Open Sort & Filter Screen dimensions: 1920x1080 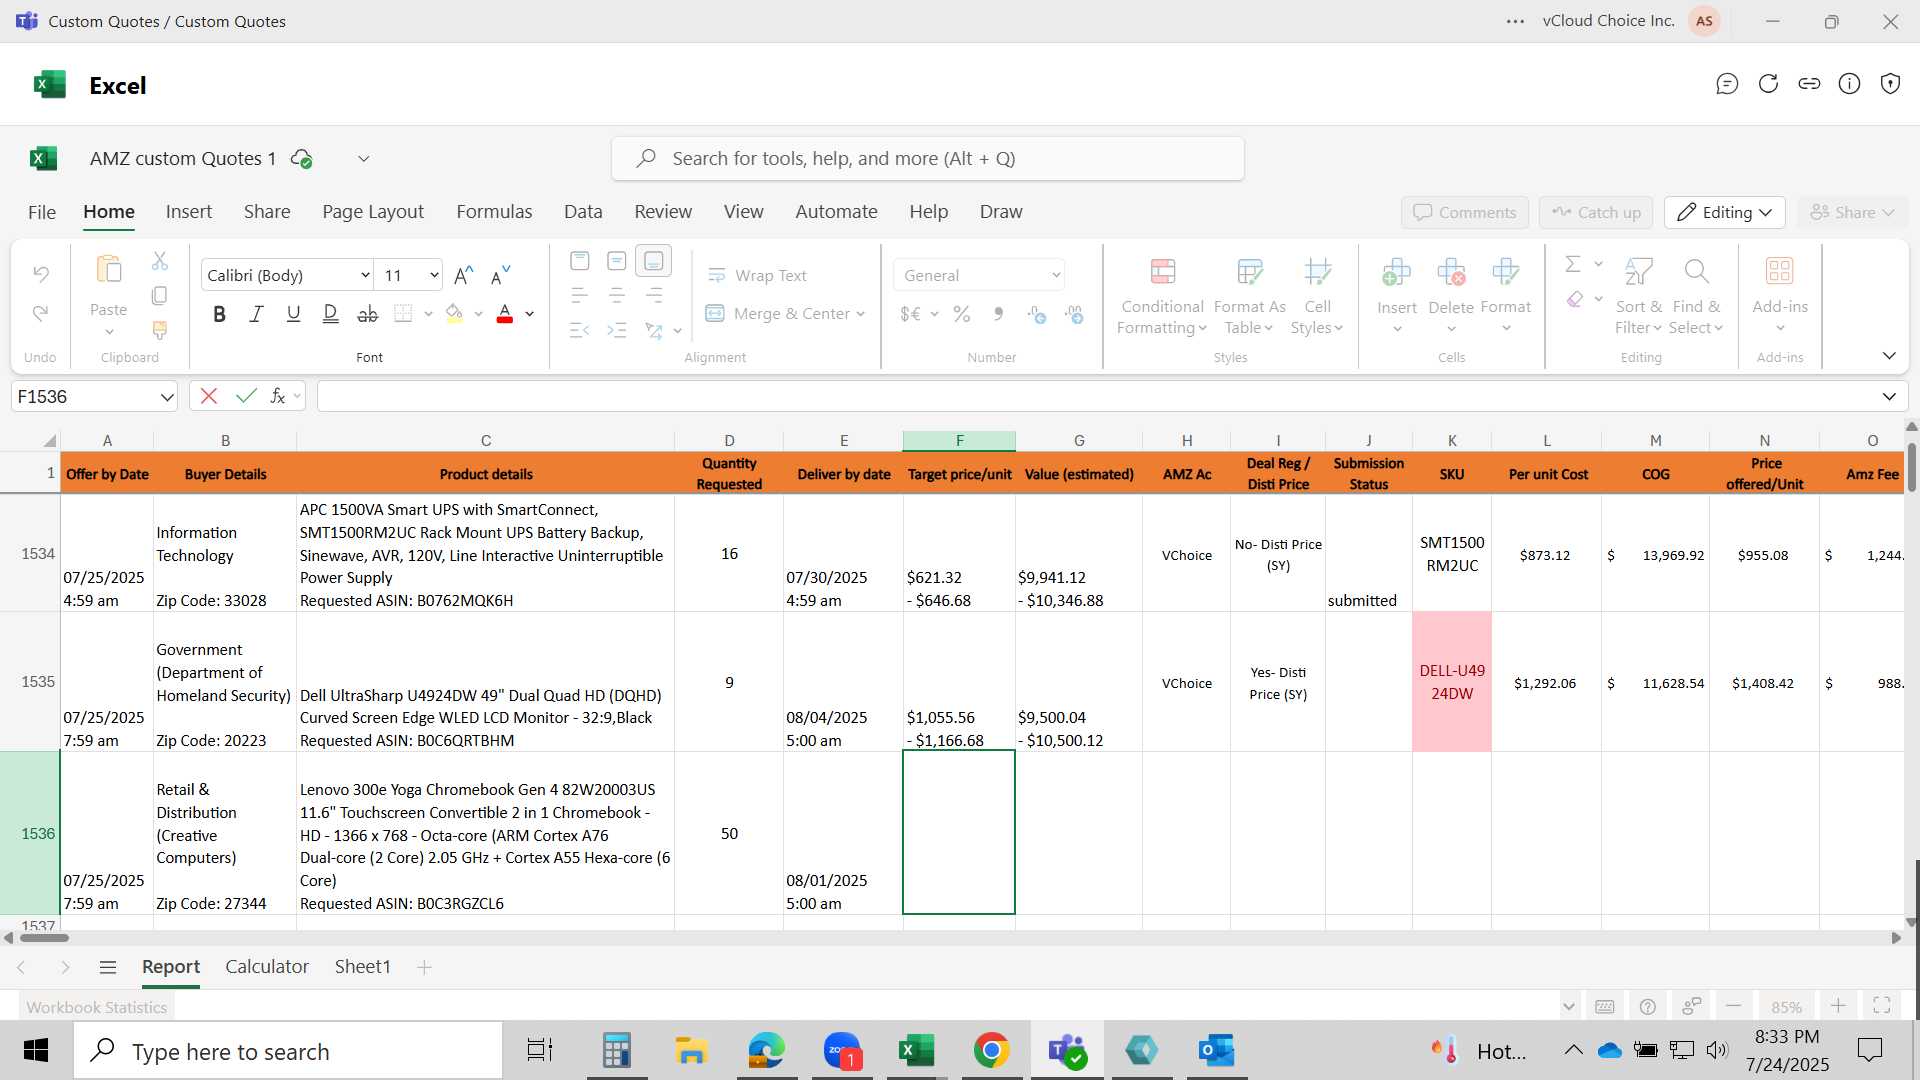[x=1638, y=296]
